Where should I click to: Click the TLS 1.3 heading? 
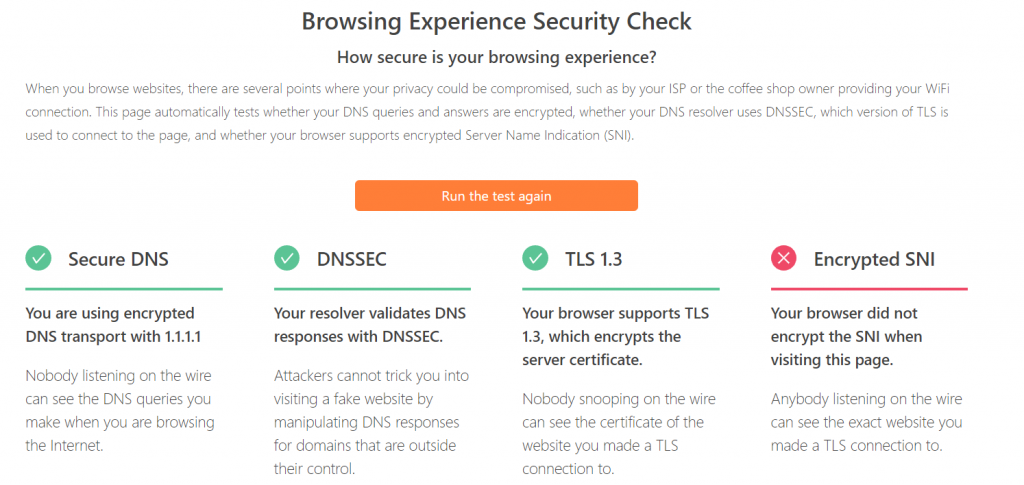[594, 260]
